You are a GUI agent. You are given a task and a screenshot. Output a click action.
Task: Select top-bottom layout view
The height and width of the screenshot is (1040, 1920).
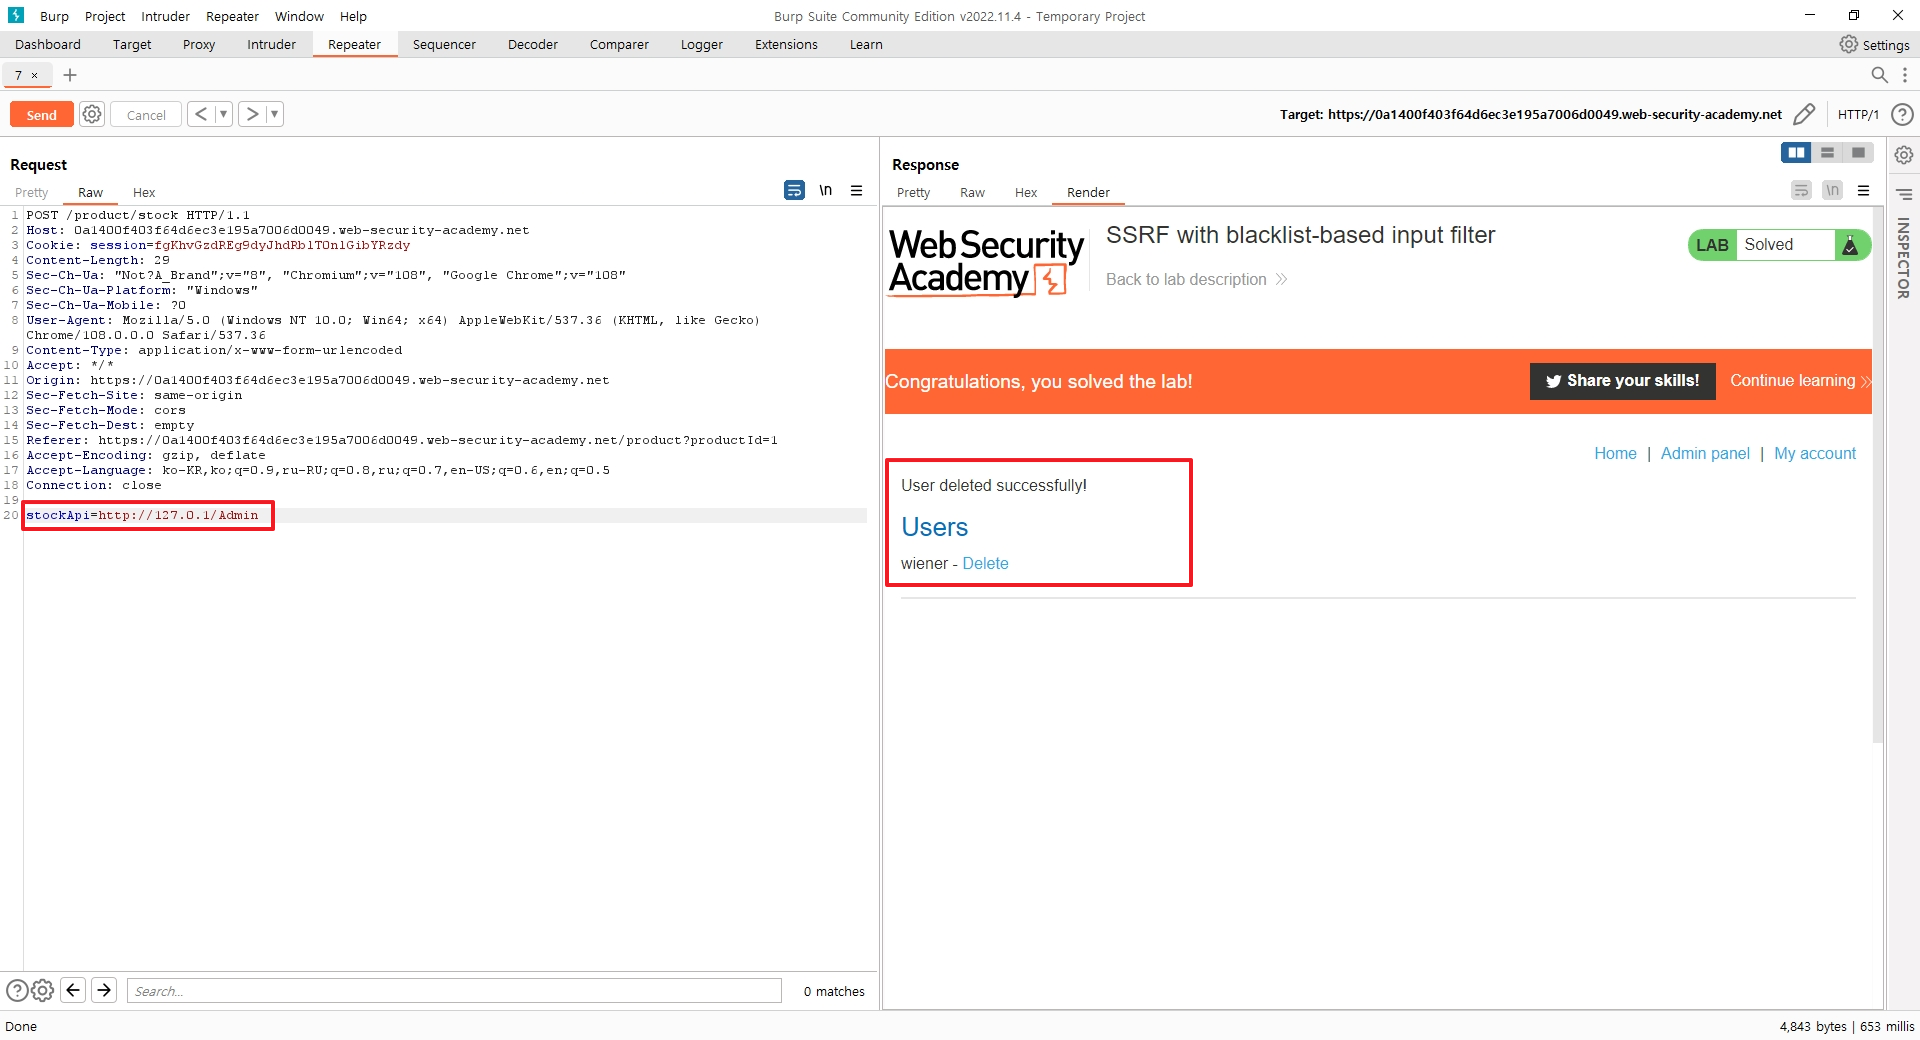[1827, 152]
